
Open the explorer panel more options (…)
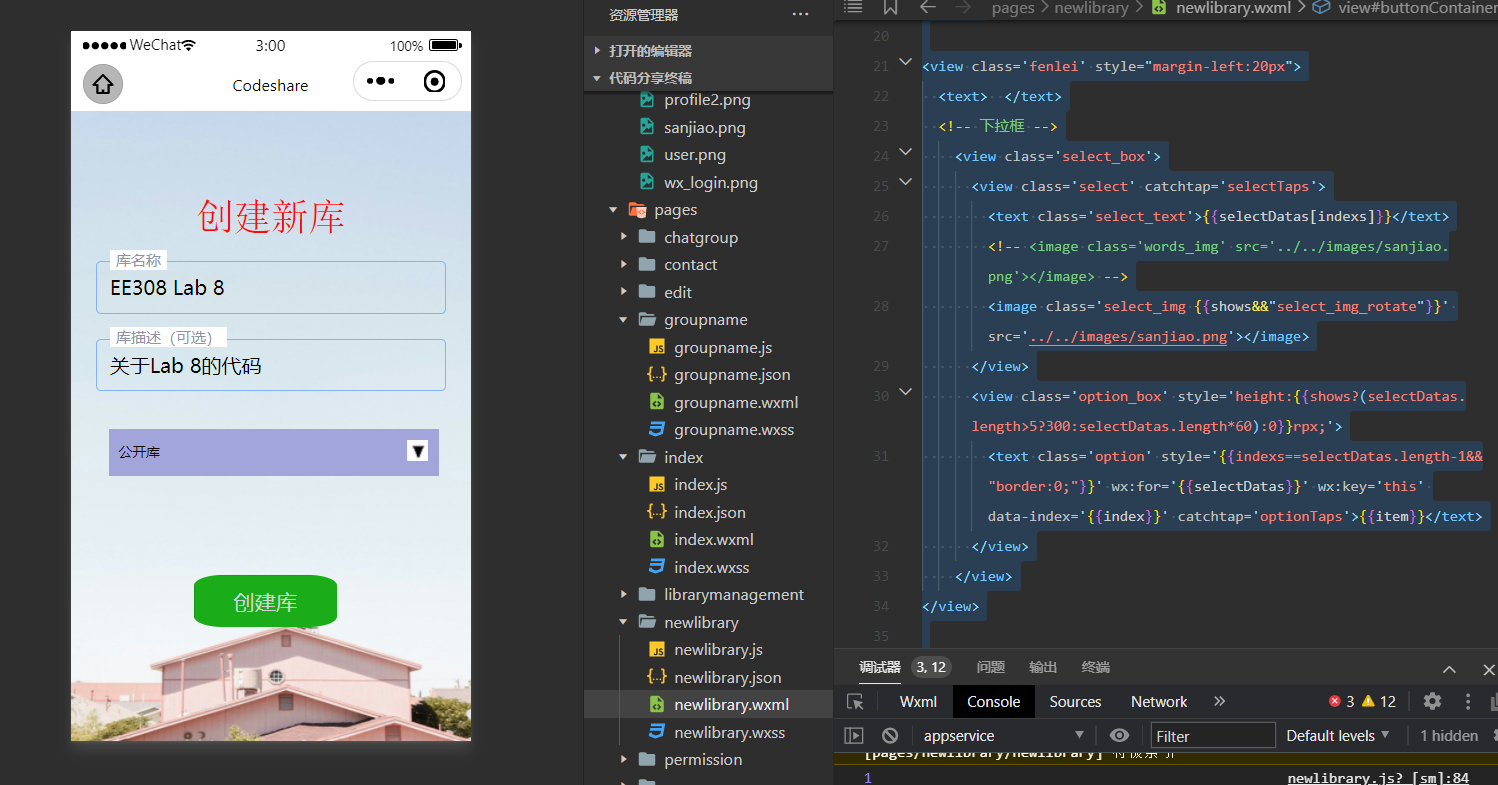tap(800, 15)
